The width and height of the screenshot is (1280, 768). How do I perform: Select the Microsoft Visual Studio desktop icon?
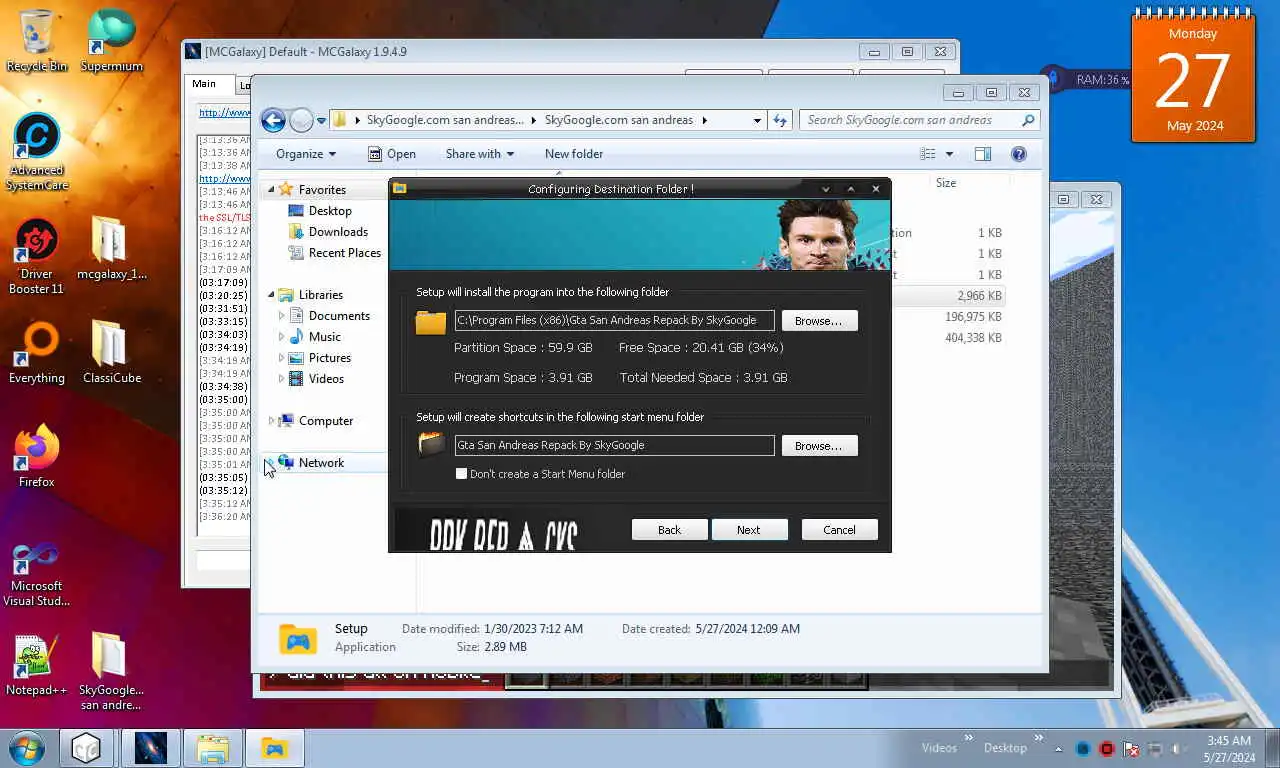pos(37,573)
